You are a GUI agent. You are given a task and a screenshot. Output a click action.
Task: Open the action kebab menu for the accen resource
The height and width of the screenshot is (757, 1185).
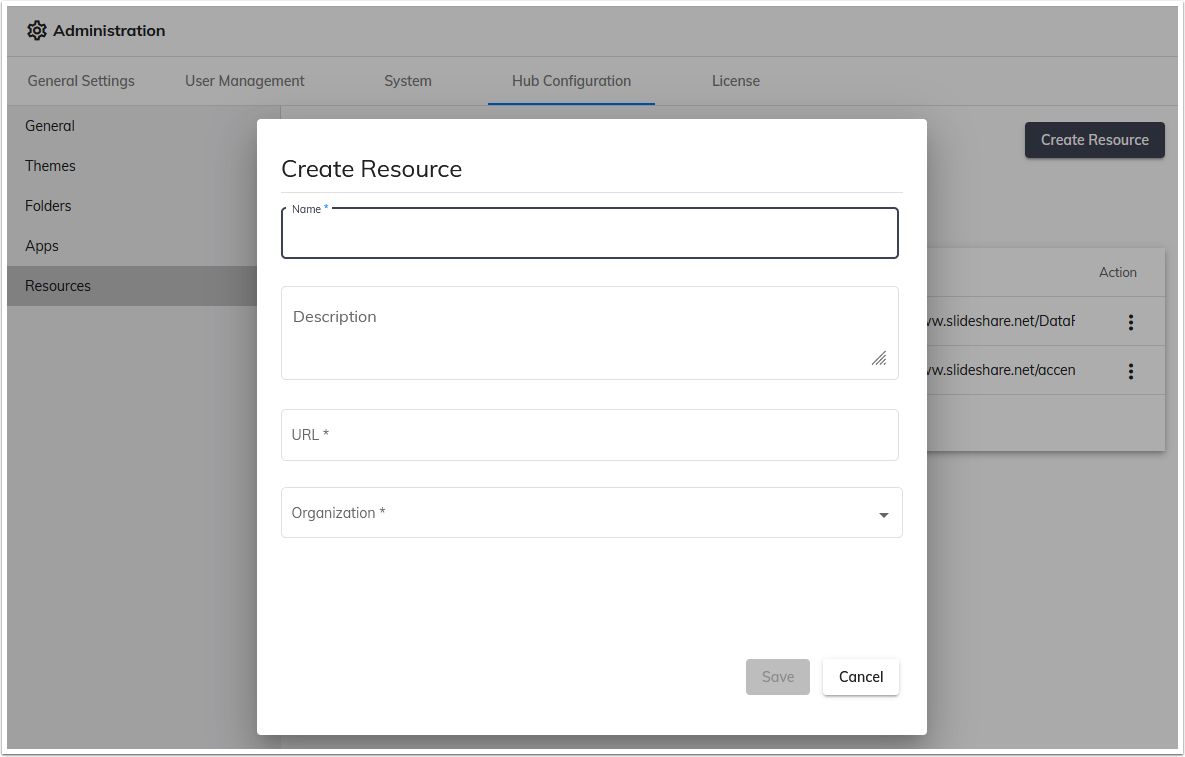(x=1131, y=370)
